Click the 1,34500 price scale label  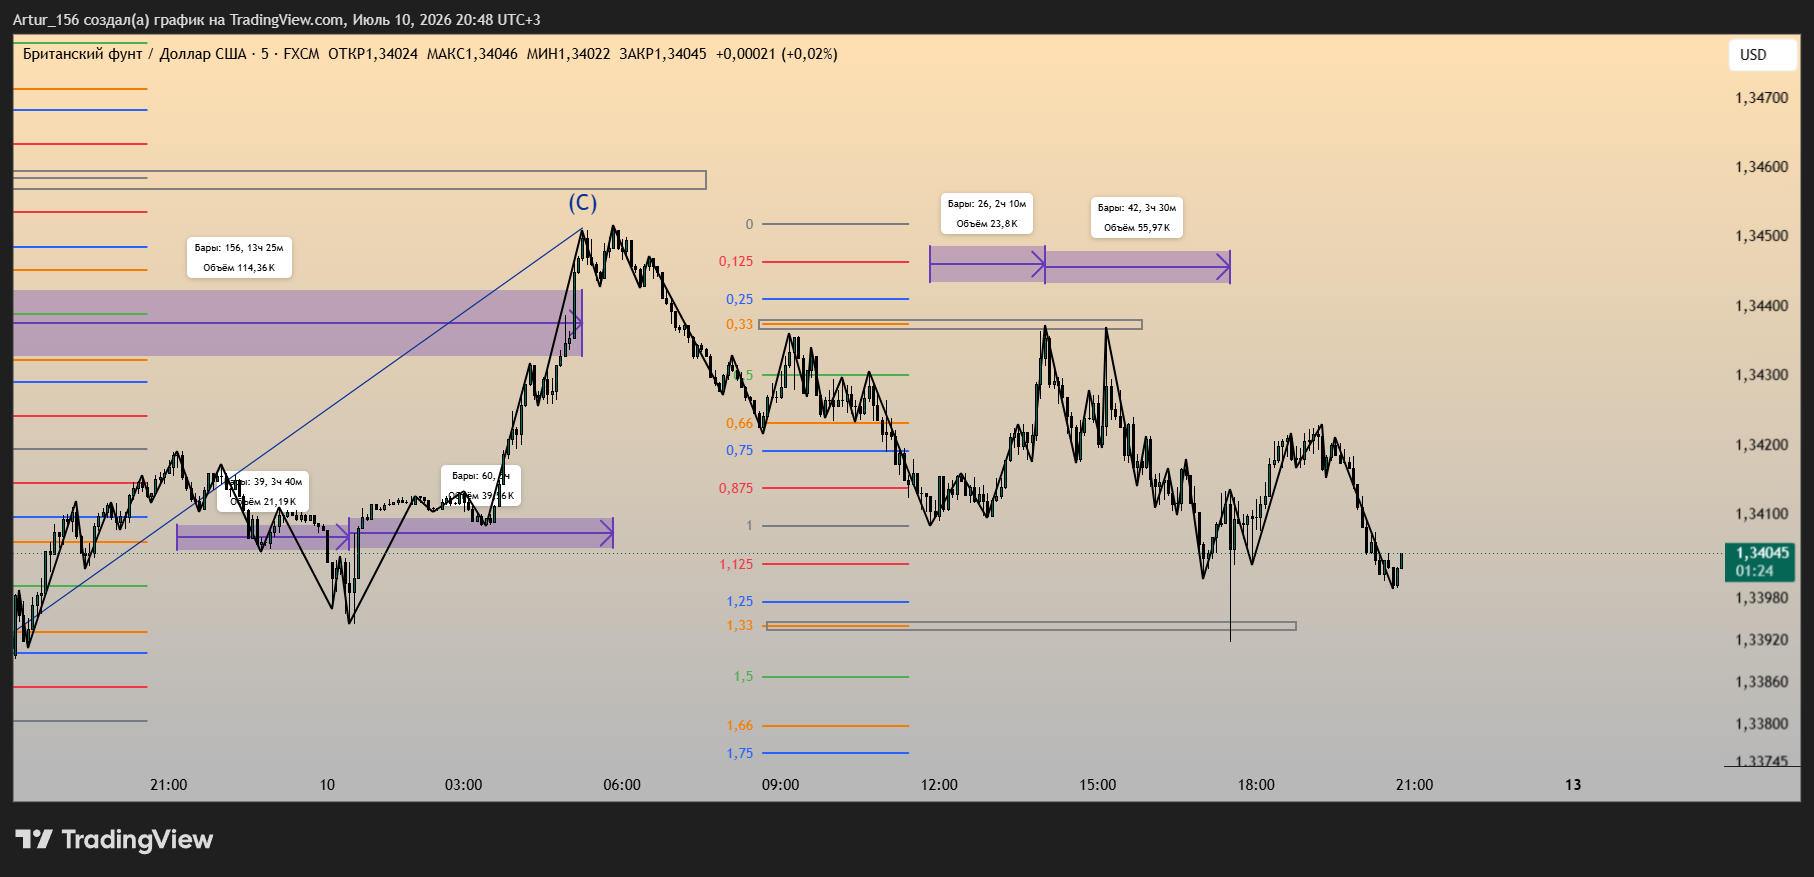click(x=1762, y=236)
